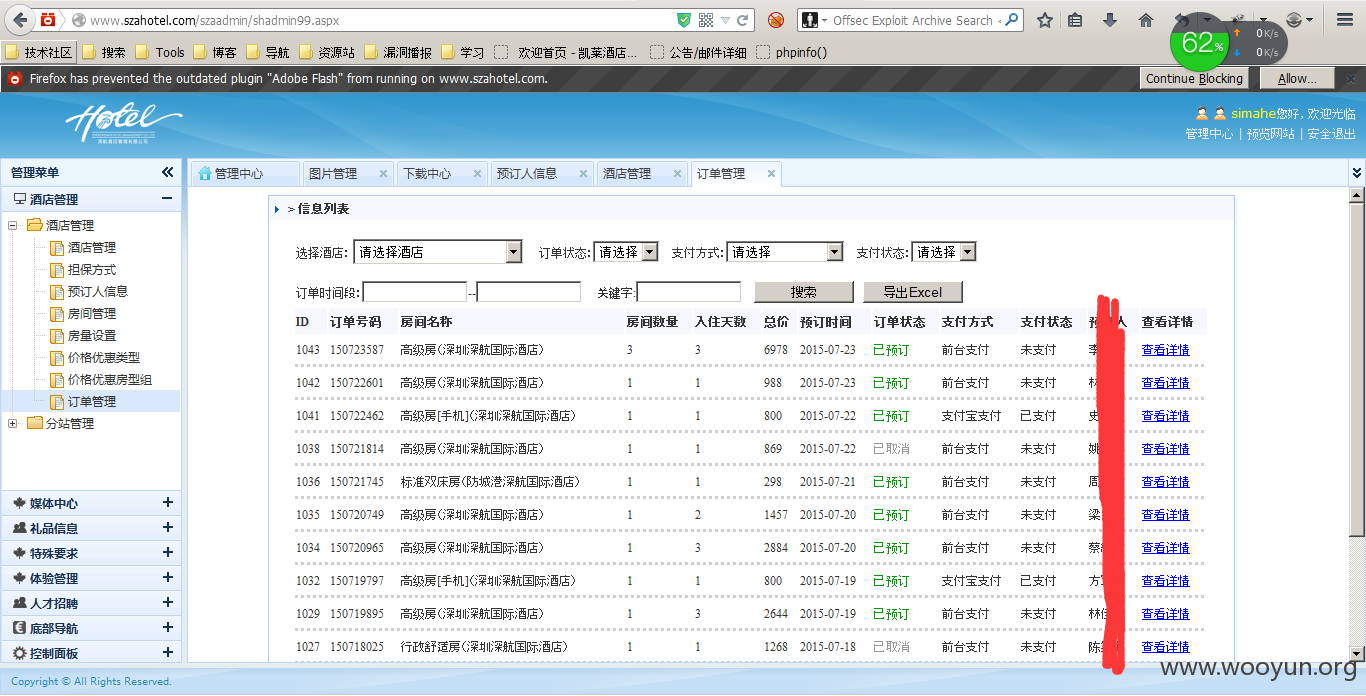1366x696 pixels.
Task: Open the 订单状态 dropdown
Action: point(625,252)
